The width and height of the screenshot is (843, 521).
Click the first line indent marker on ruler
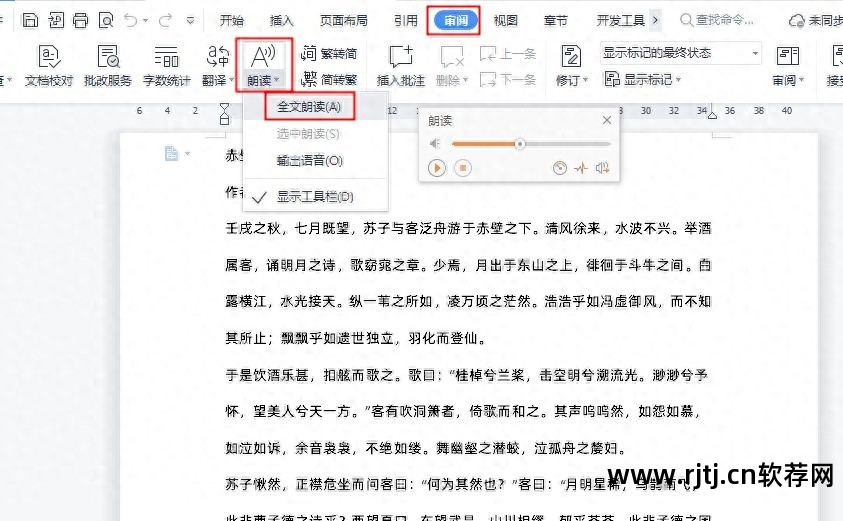(x=224, y=108)
